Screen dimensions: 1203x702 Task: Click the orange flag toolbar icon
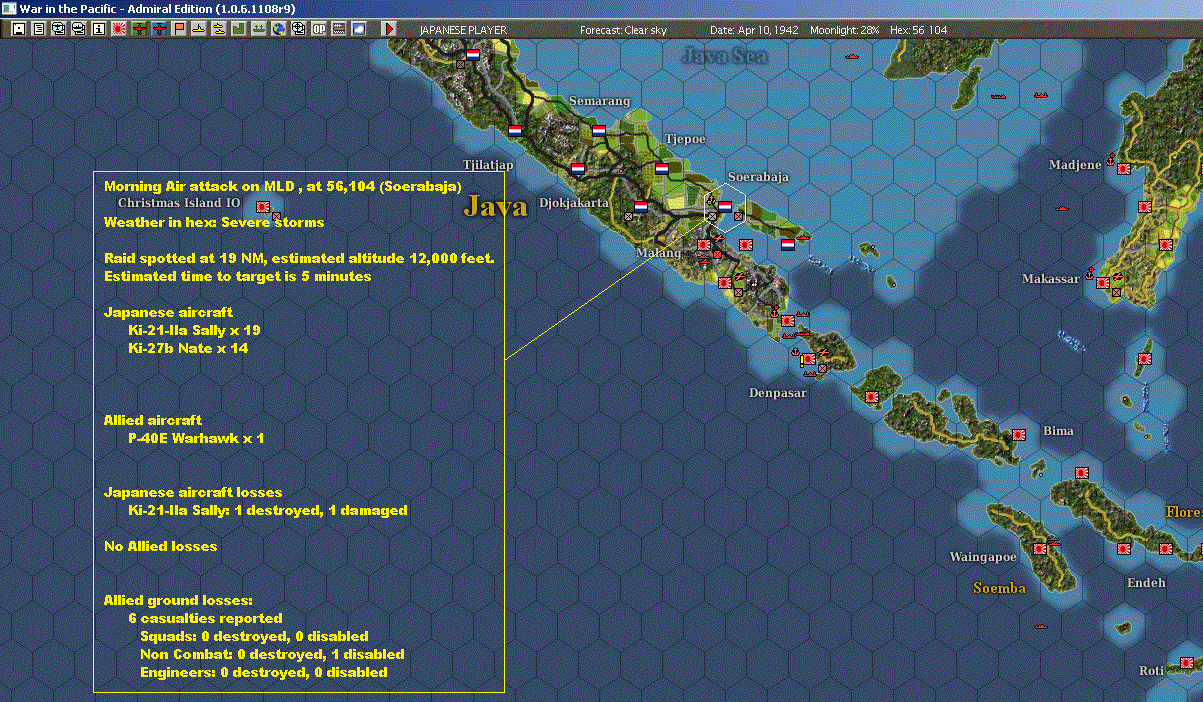[x=179, y=29]
